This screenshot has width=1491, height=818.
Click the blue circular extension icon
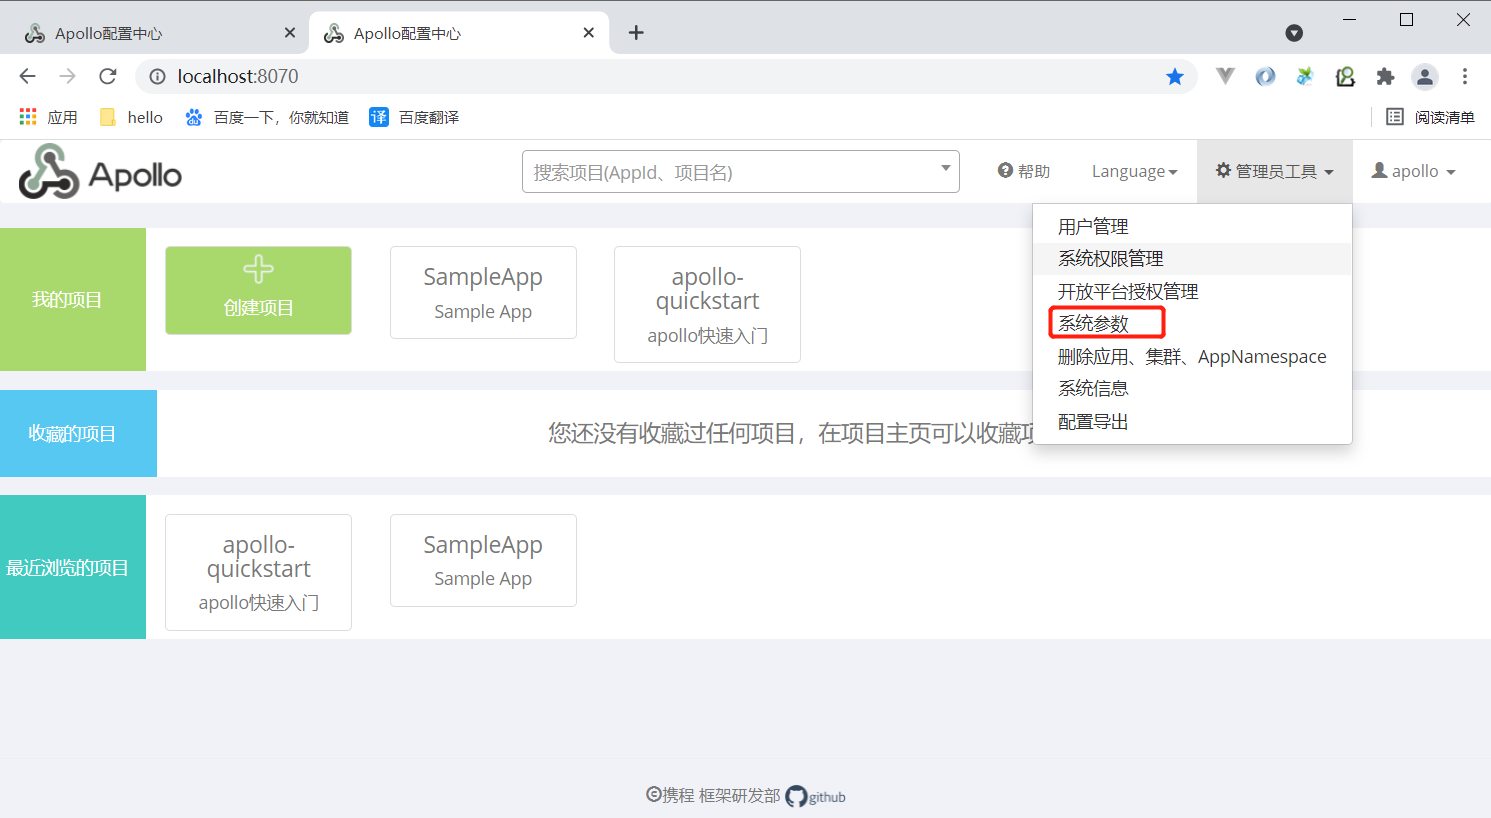1265,76
